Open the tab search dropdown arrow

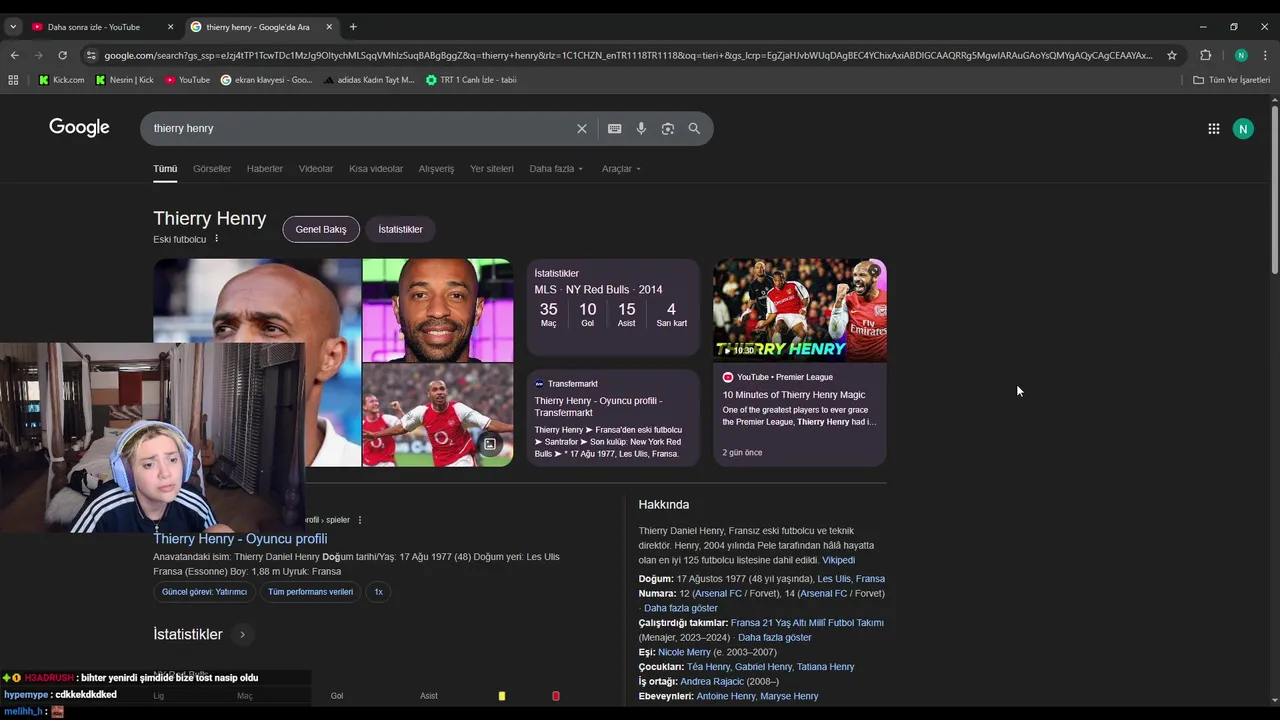[x=13, y=27]
